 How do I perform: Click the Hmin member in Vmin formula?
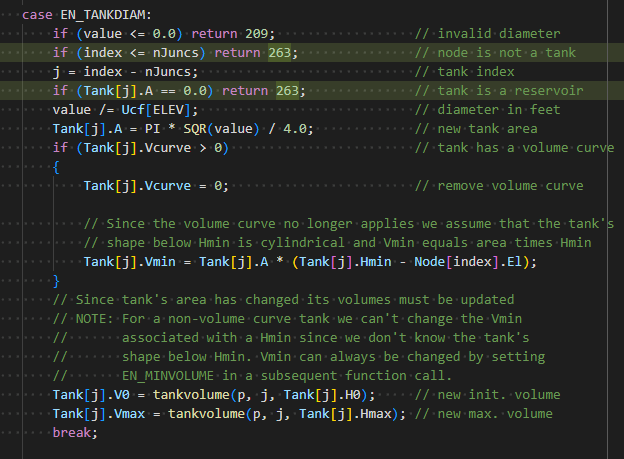coord(372,262)
